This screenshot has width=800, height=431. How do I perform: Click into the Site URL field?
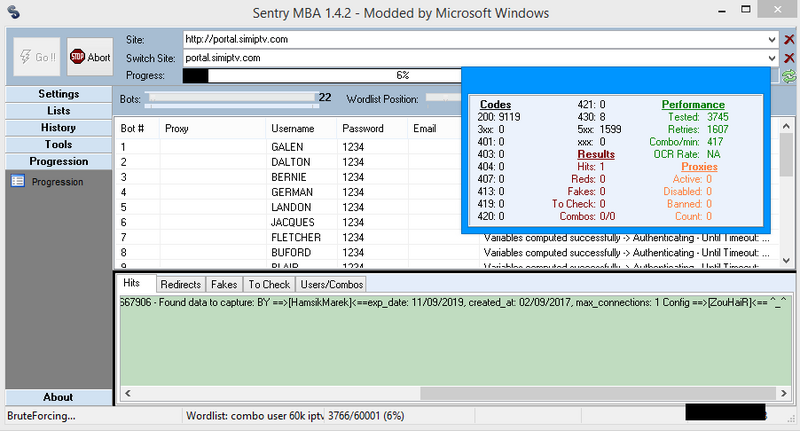[x=473, y=39]
